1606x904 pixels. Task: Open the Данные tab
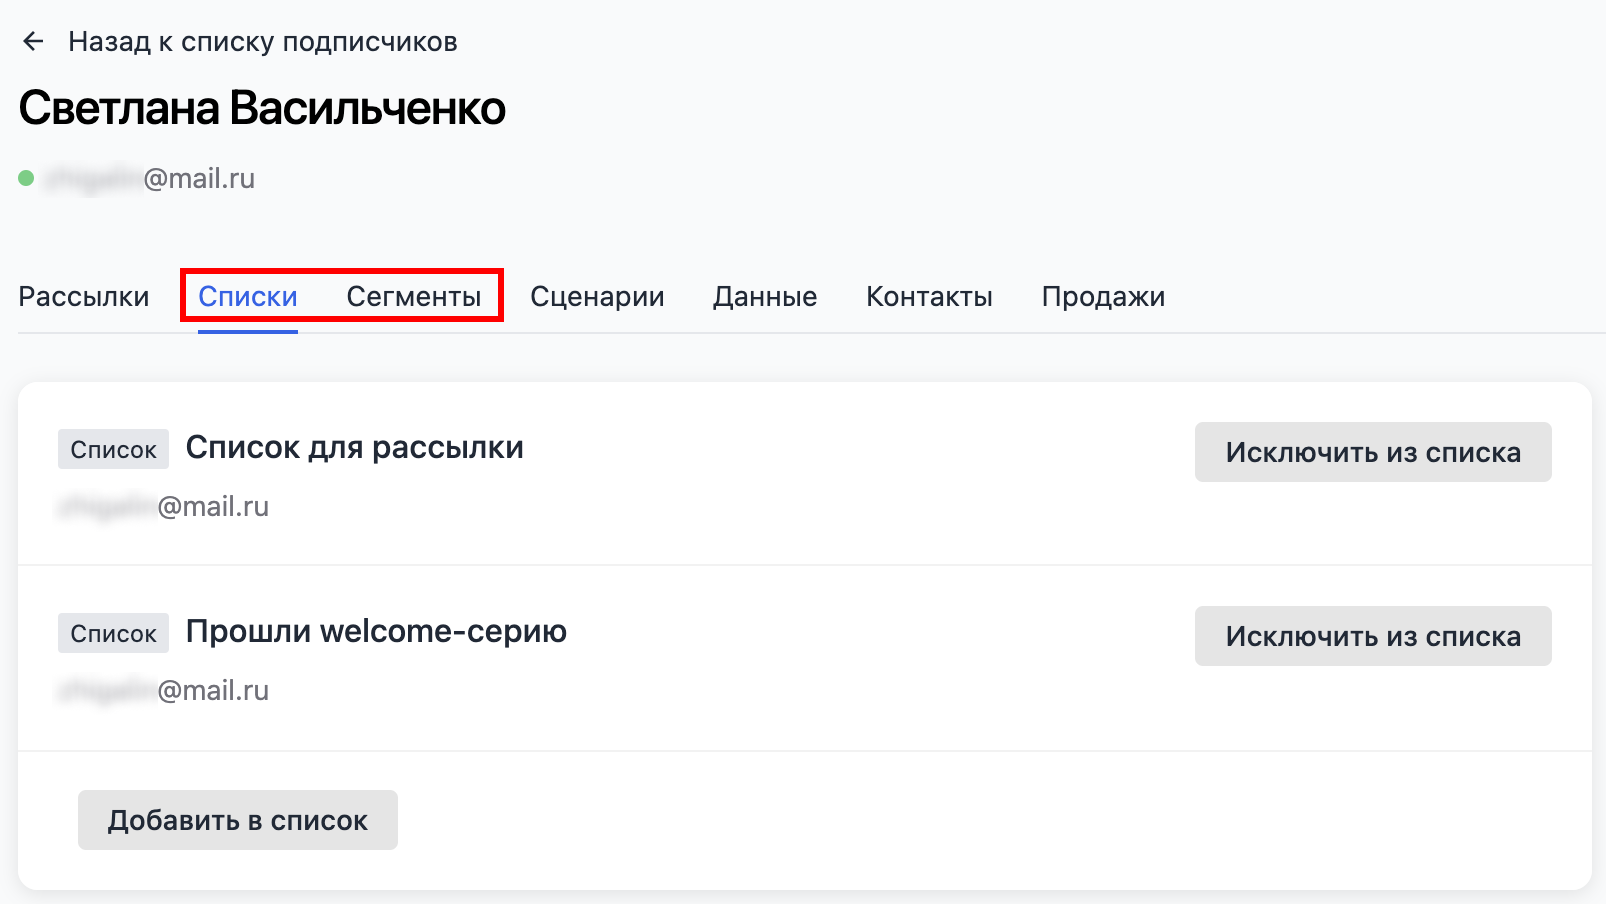[764, 296]
